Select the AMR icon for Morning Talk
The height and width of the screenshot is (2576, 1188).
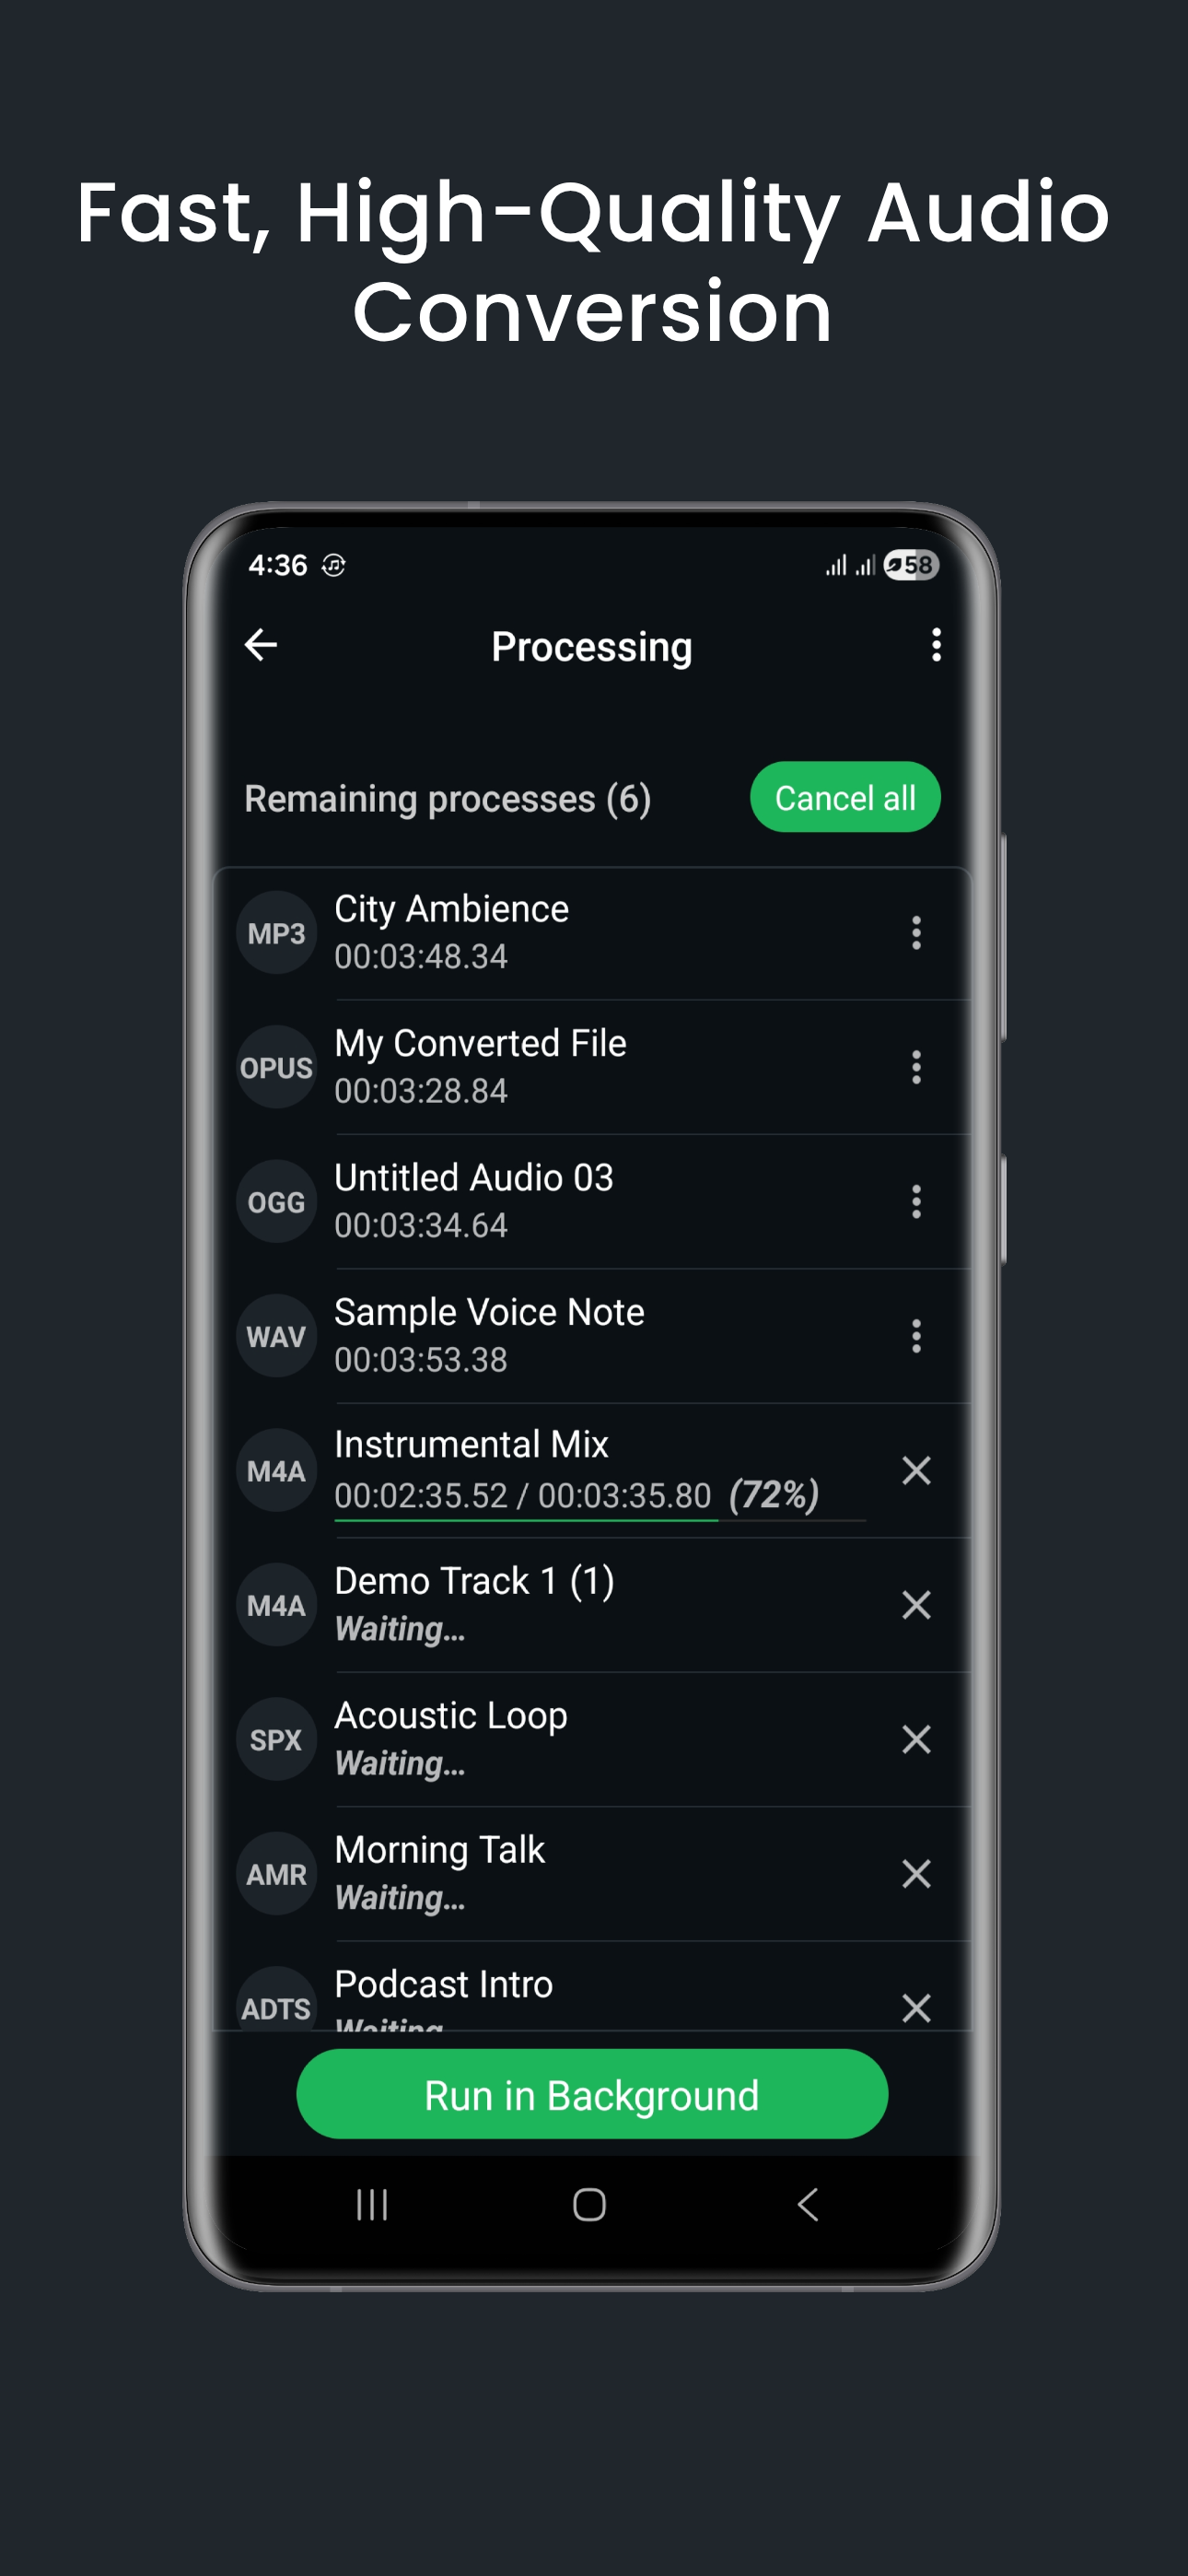coord(276,1873)
